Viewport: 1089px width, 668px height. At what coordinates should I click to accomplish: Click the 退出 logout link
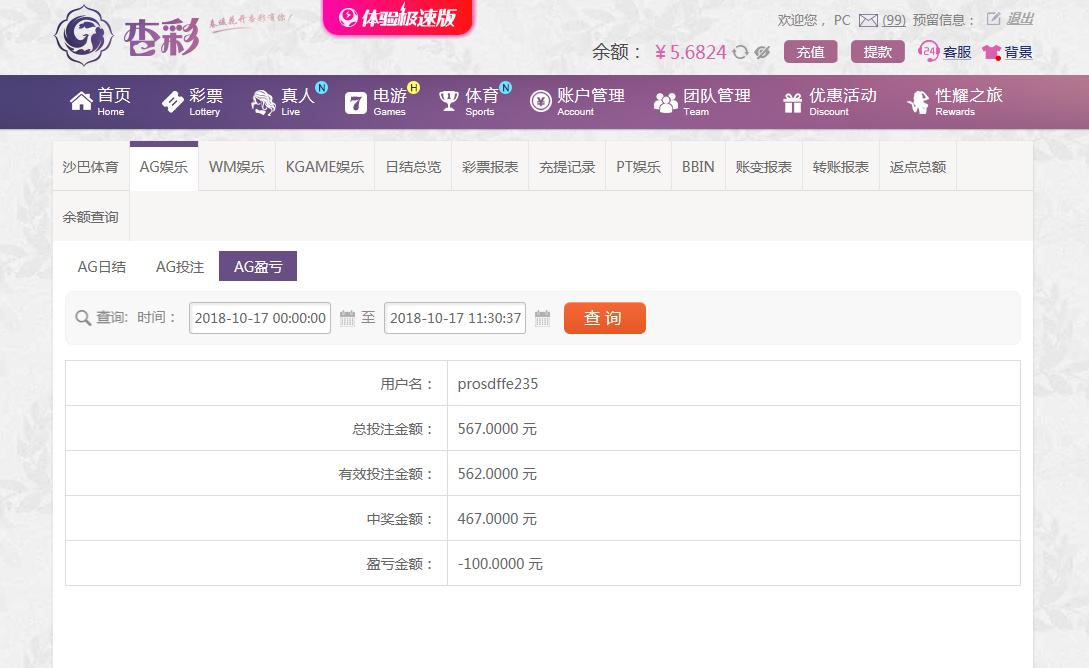pos(1019,19)
